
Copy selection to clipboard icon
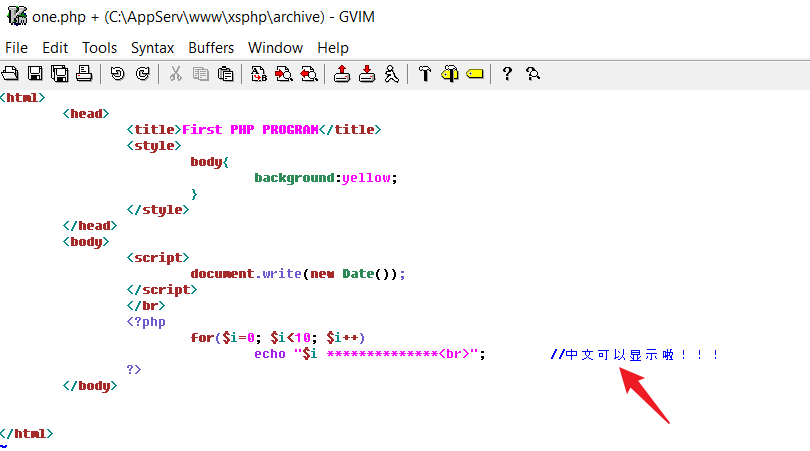pyautogui.click(x=200, y=74)
